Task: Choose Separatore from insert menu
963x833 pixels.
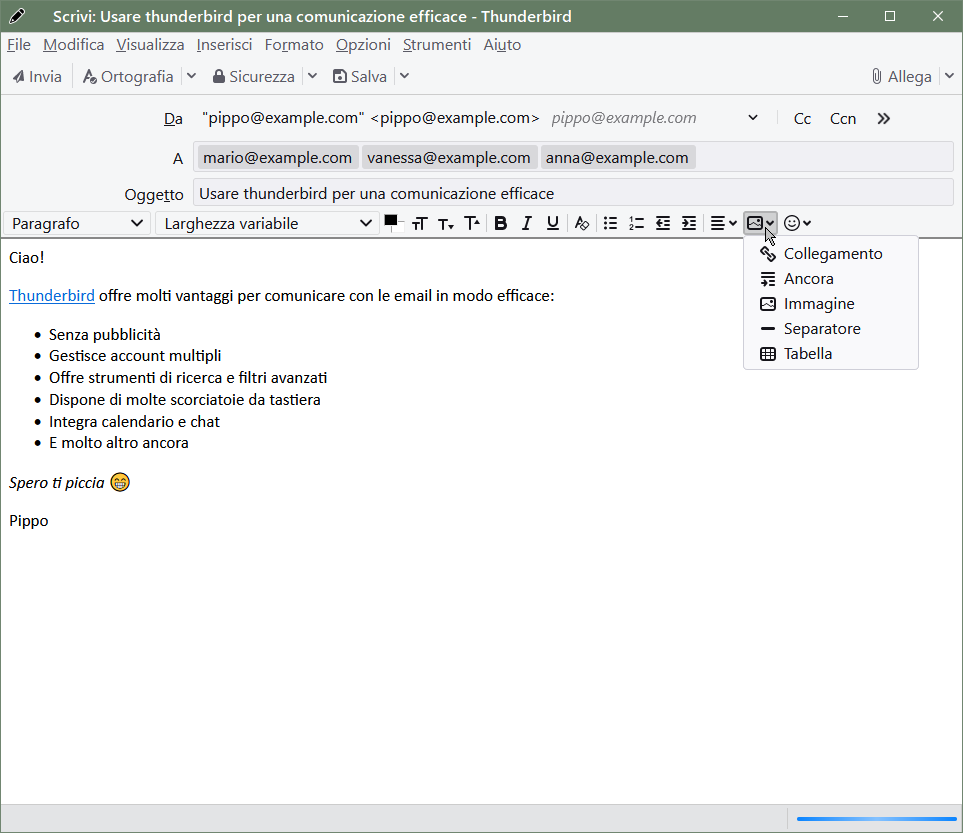Action: [x=830, y=329]
